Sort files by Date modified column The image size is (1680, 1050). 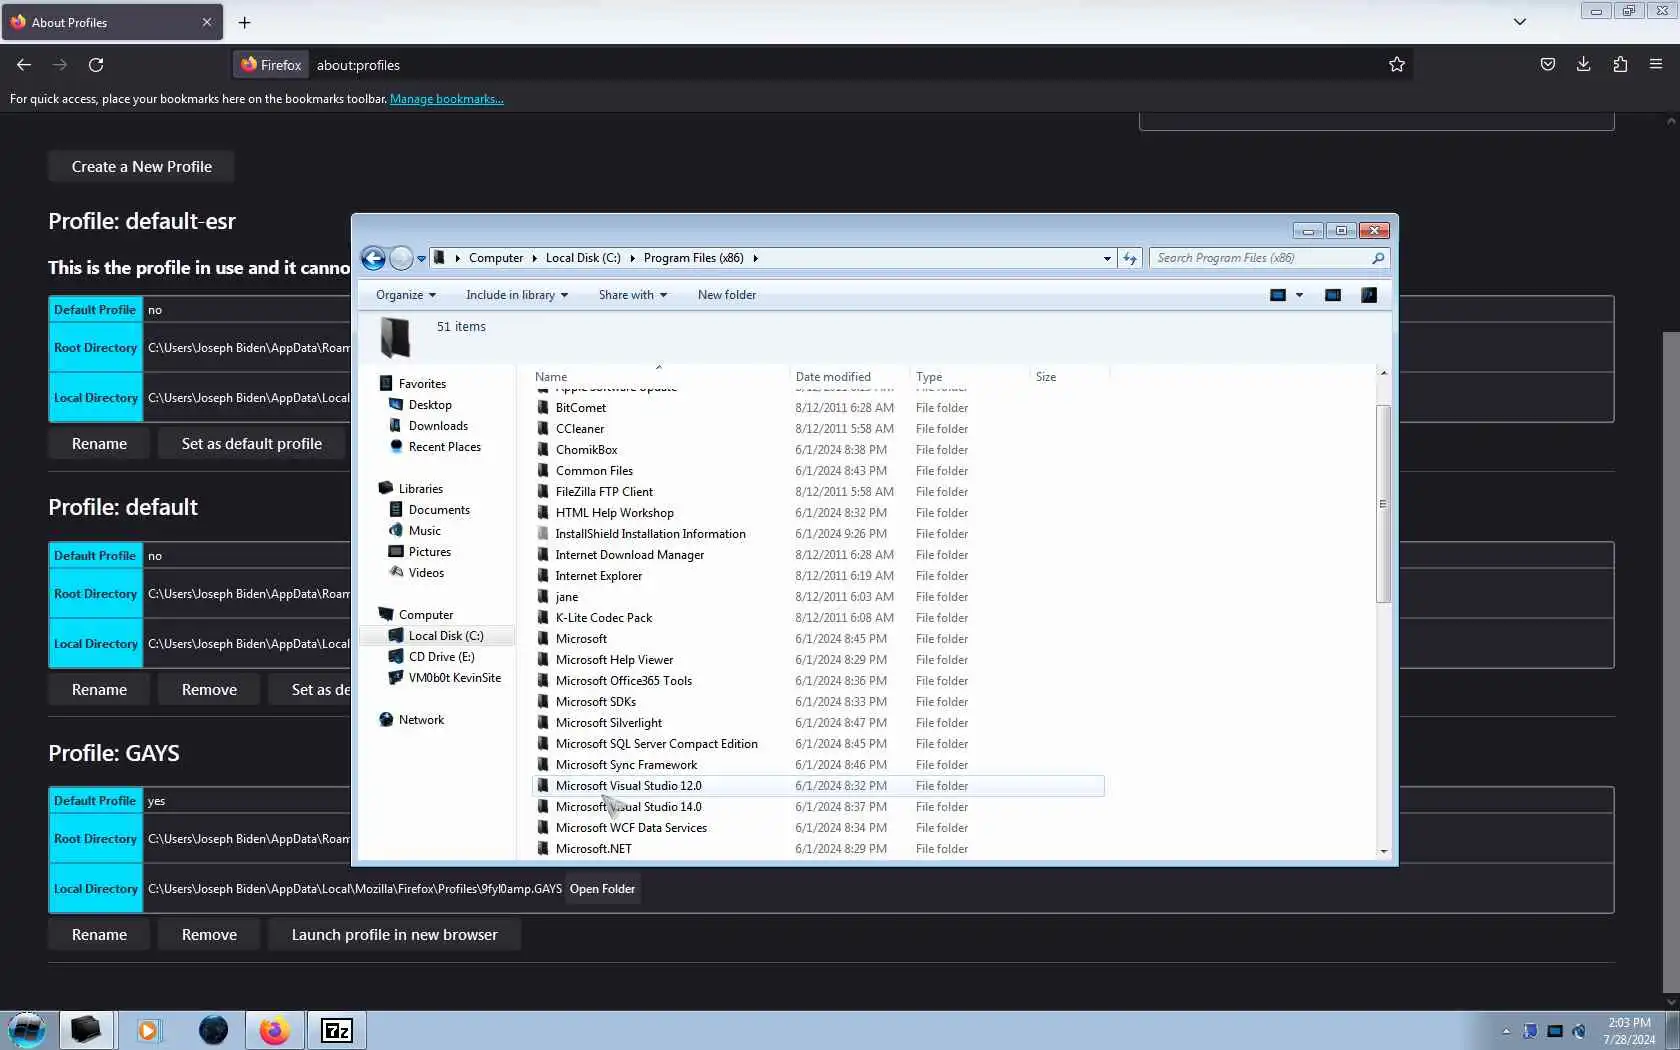coord(833,377)
